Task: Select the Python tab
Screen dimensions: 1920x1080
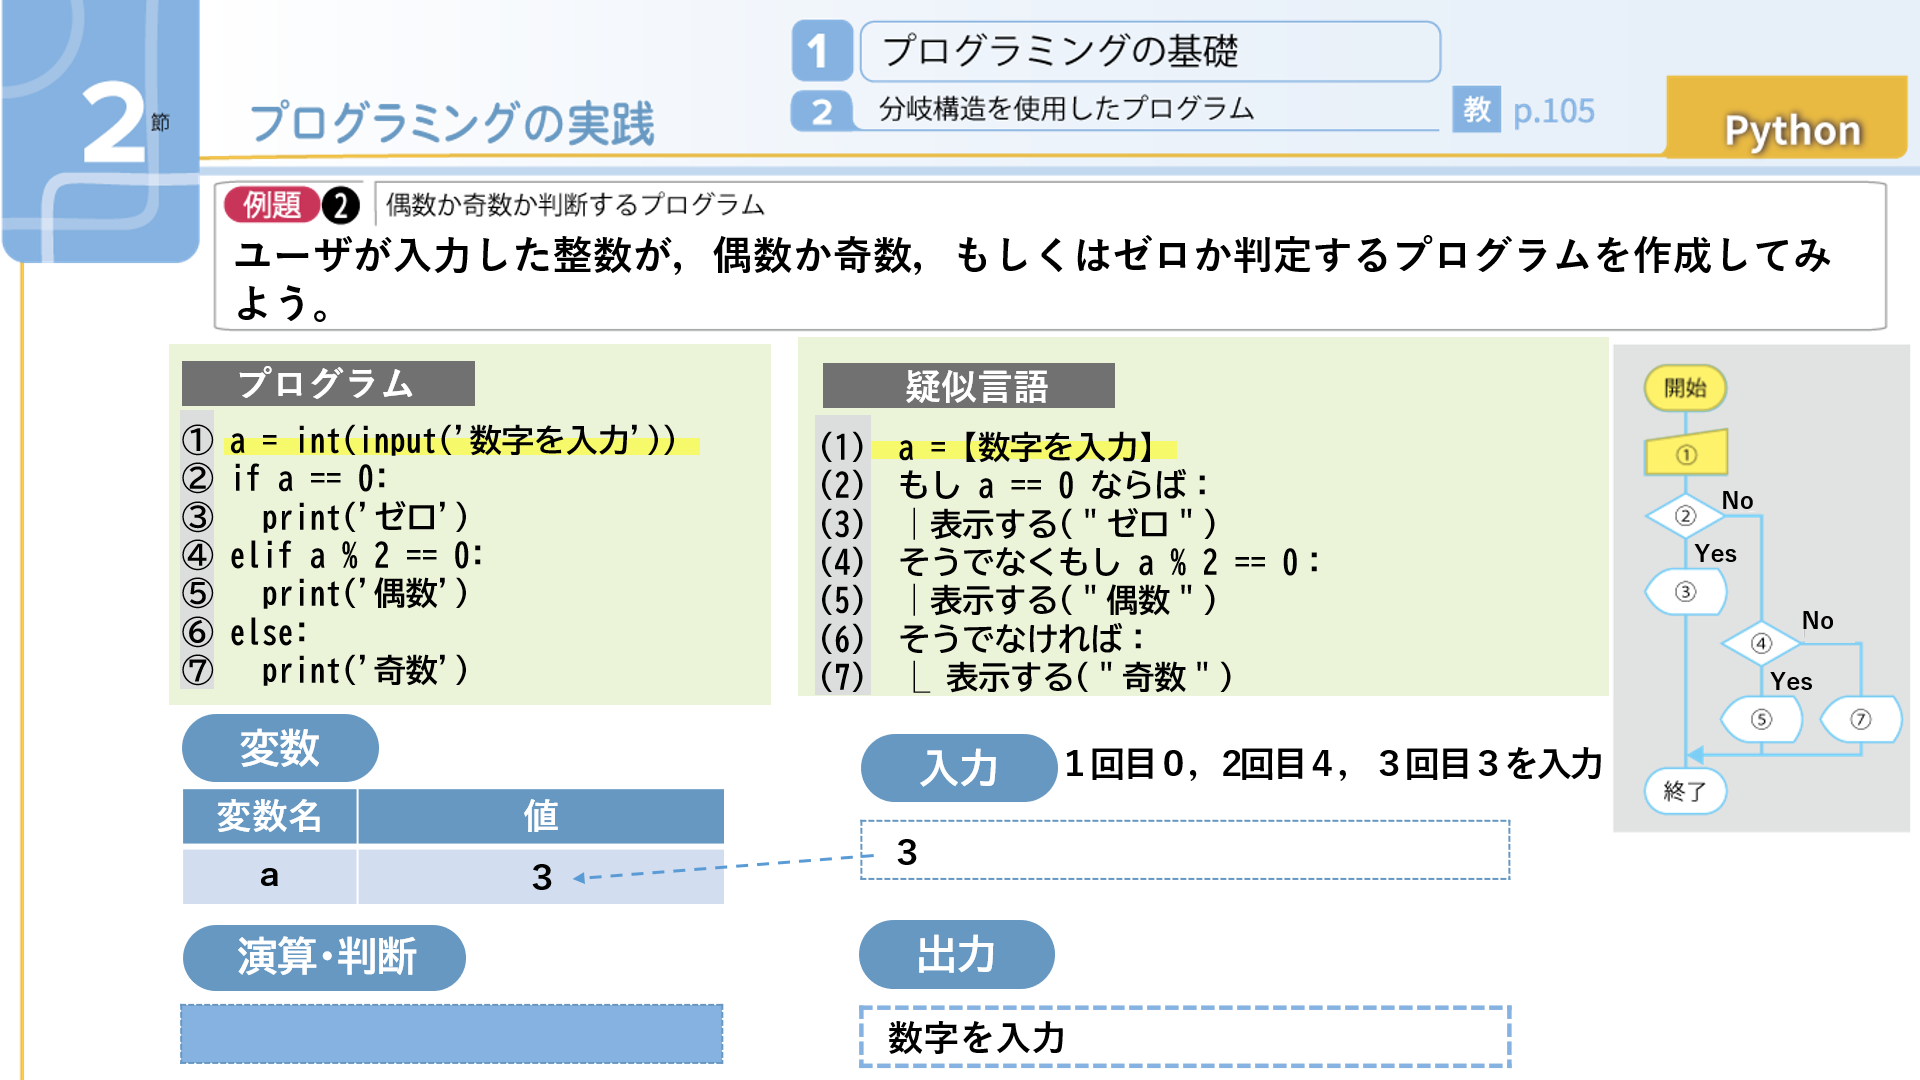Action: (x=1791, y=129)
